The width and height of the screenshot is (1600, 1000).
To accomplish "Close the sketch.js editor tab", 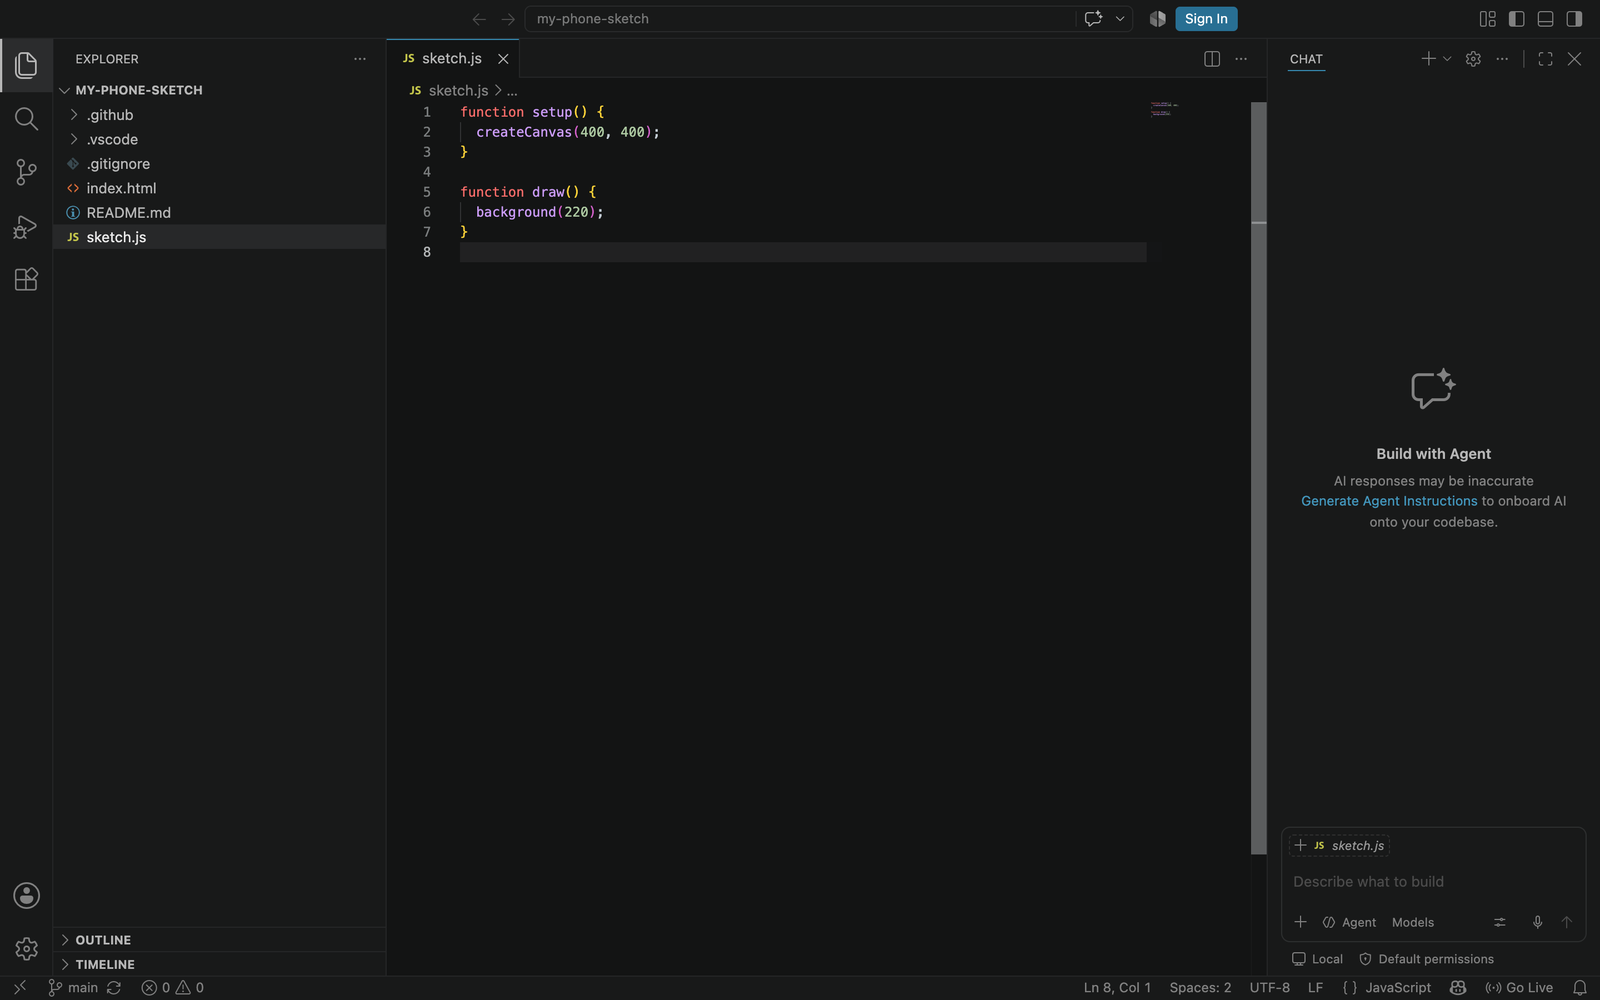I will [503, 59].
